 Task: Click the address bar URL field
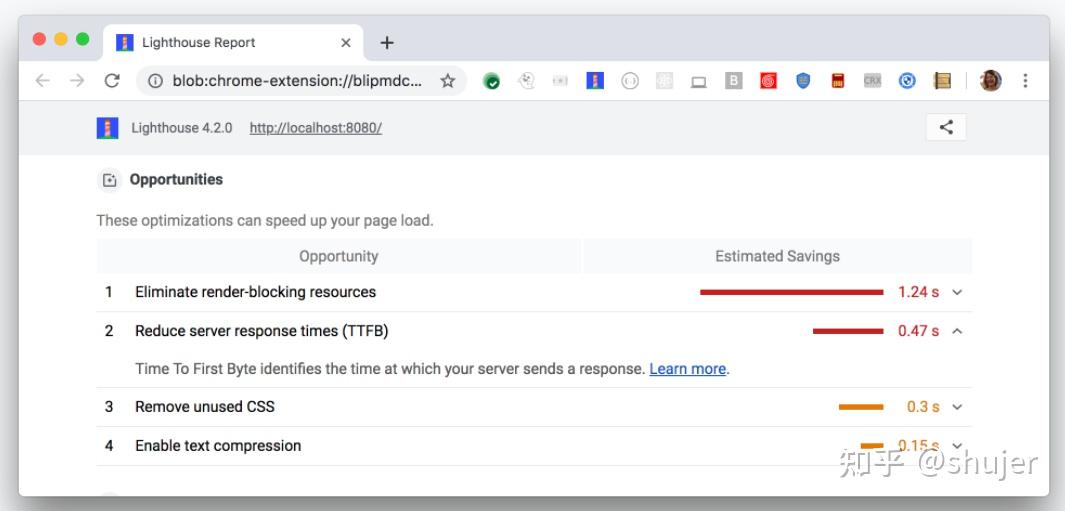click(296, 81)
